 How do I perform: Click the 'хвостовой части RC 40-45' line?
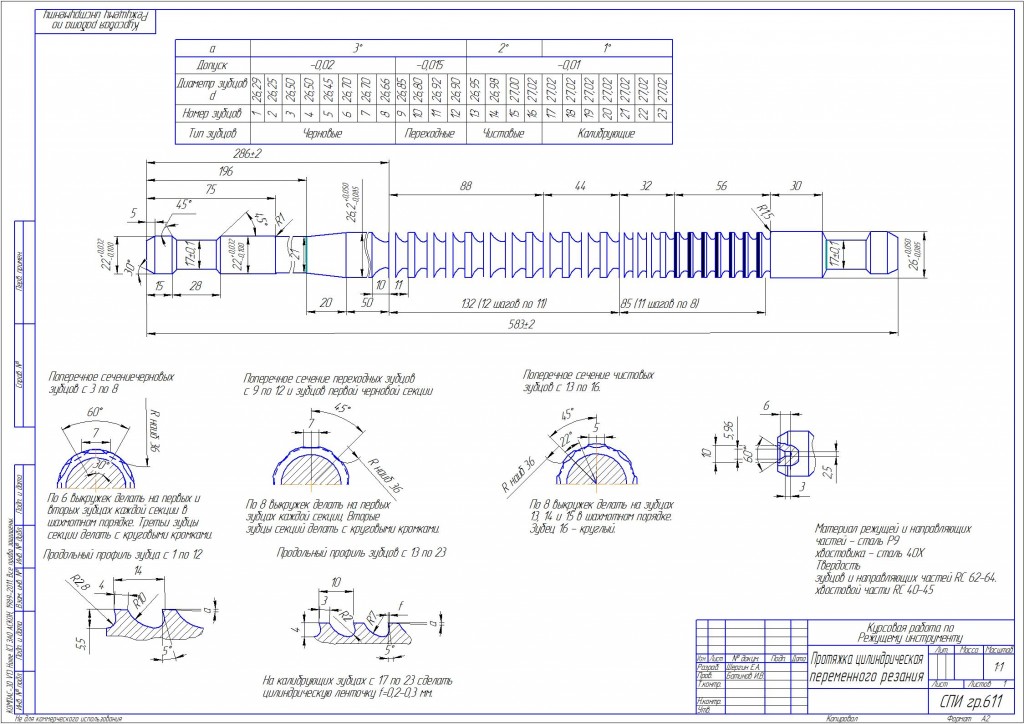click(874, 590)
